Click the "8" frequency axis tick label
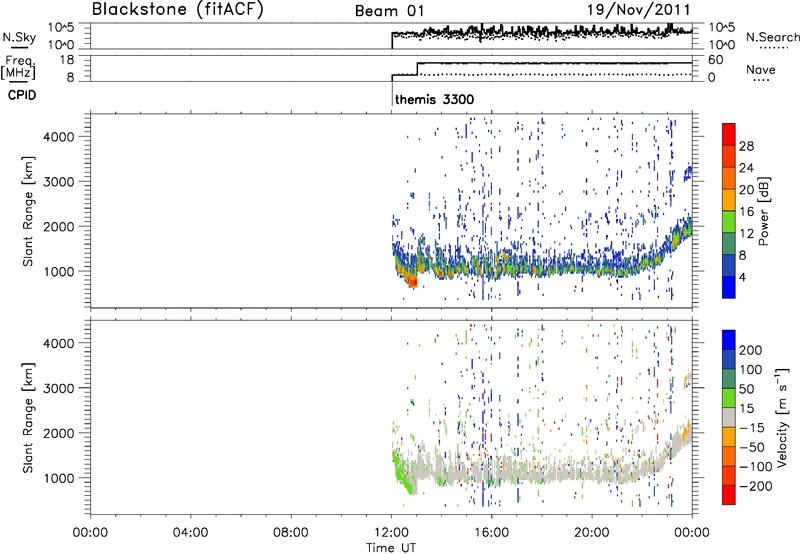 70,78
